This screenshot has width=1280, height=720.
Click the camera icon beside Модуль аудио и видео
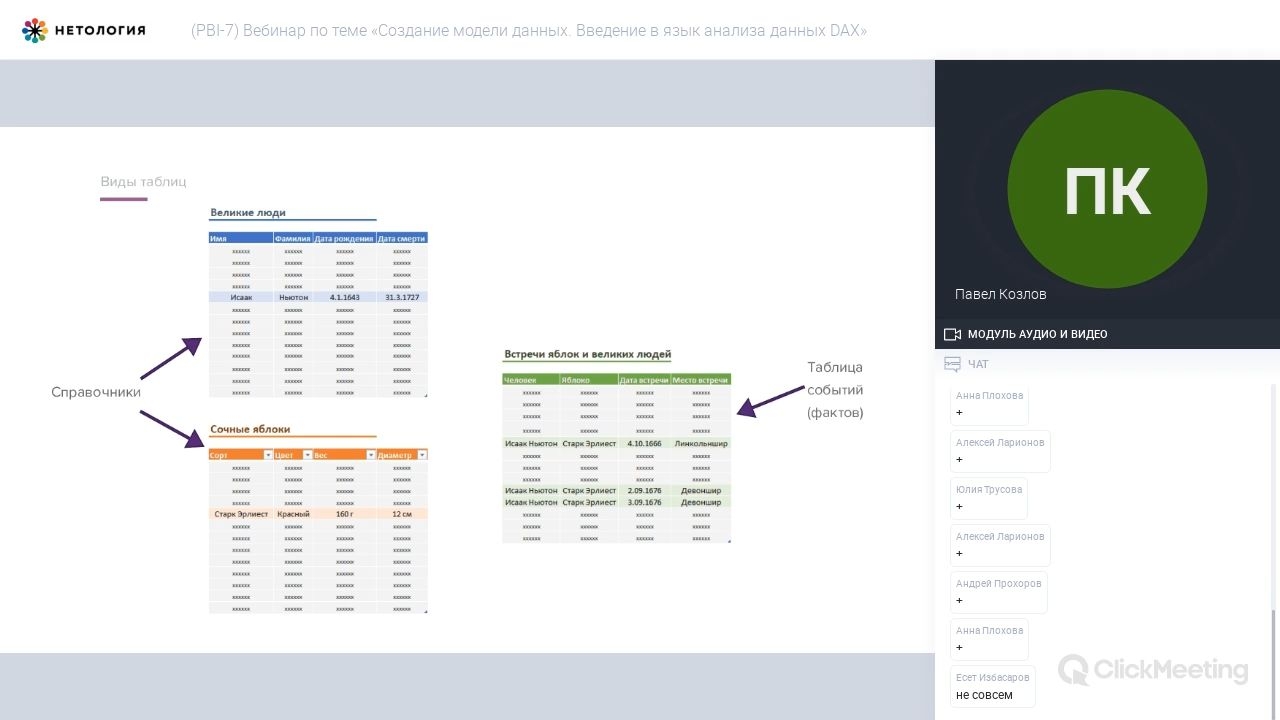coord(952,334)
